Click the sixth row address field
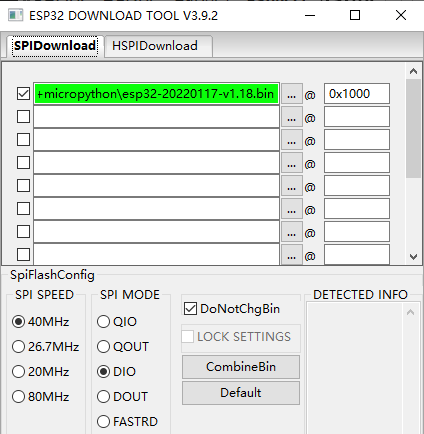Screen dimensions: 424x434 point(357,209)
